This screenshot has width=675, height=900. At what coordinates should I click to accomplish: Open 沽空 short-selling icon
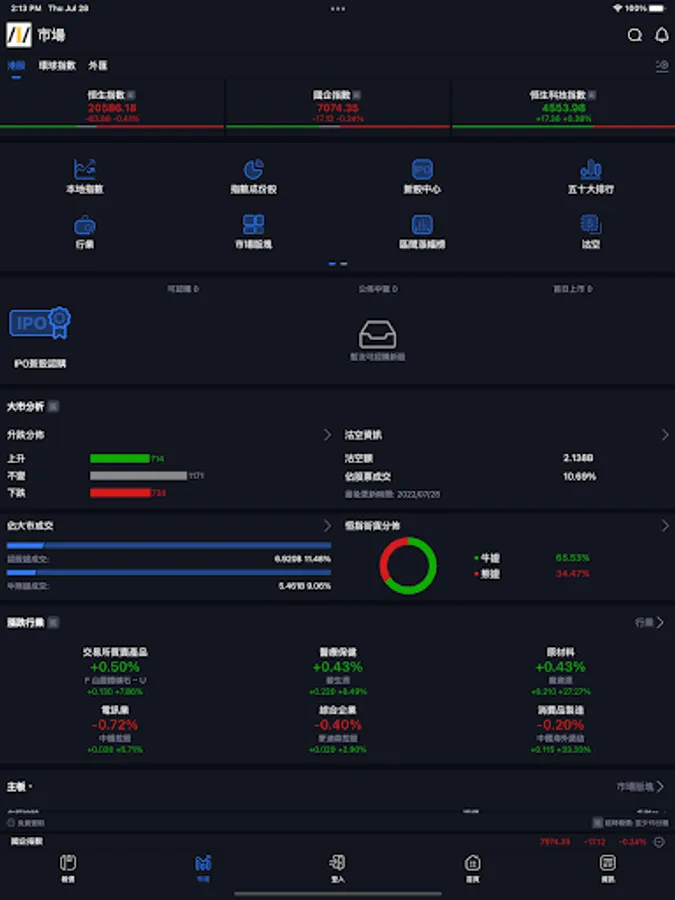tap(591, 224)
